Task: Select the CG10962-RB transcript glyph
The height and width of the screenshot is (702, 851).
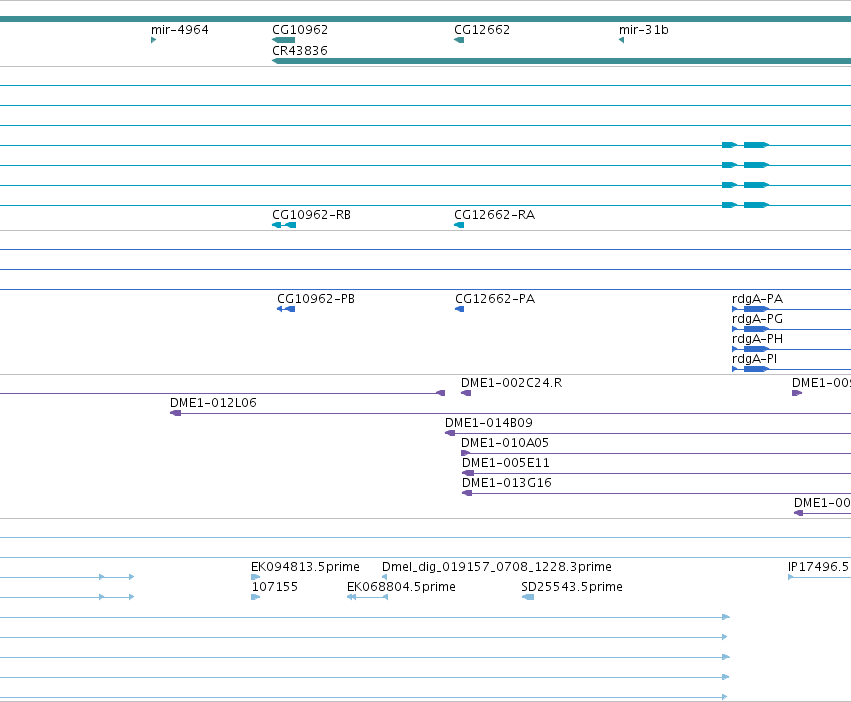Action: click(x=284, y=225)
